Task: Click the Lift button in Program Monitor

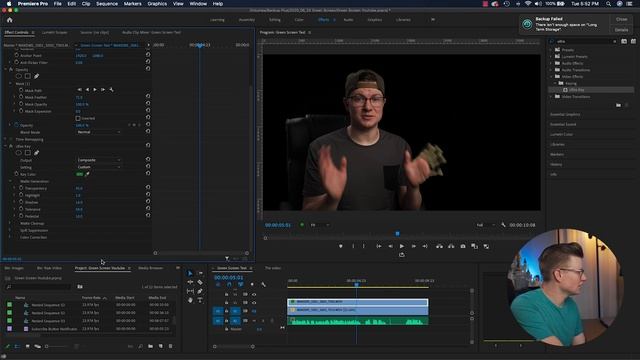Action: (x=439, y=246)
